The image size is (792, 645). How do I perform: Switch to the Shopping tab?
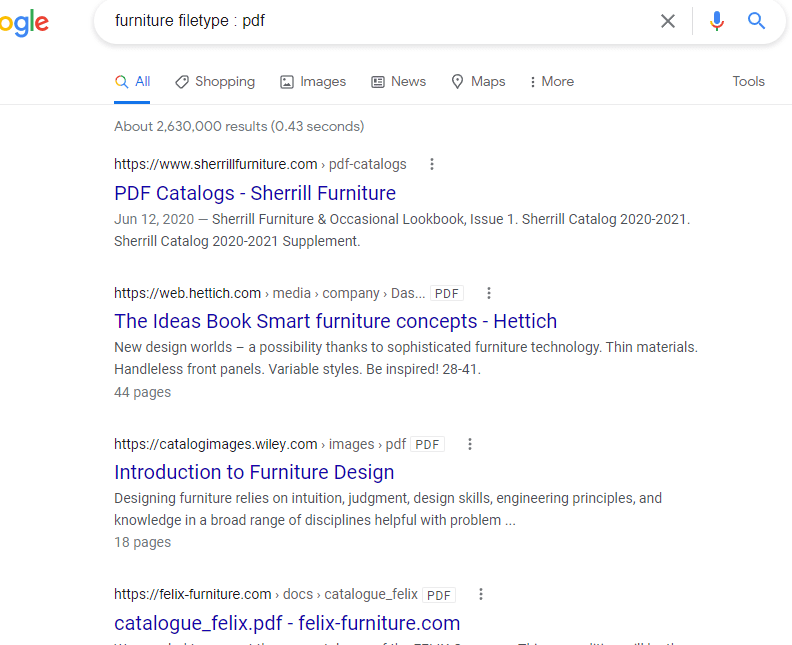click(215, 82)
